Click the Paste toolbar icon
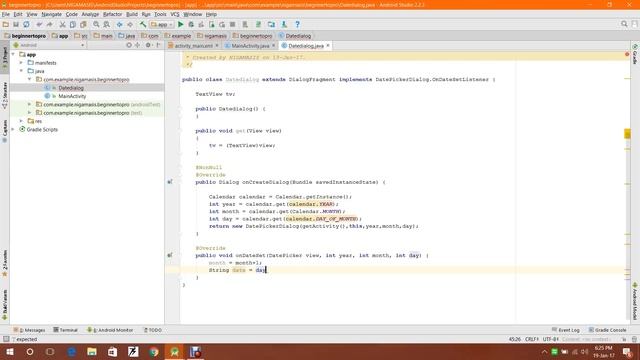 pos(83,24)
